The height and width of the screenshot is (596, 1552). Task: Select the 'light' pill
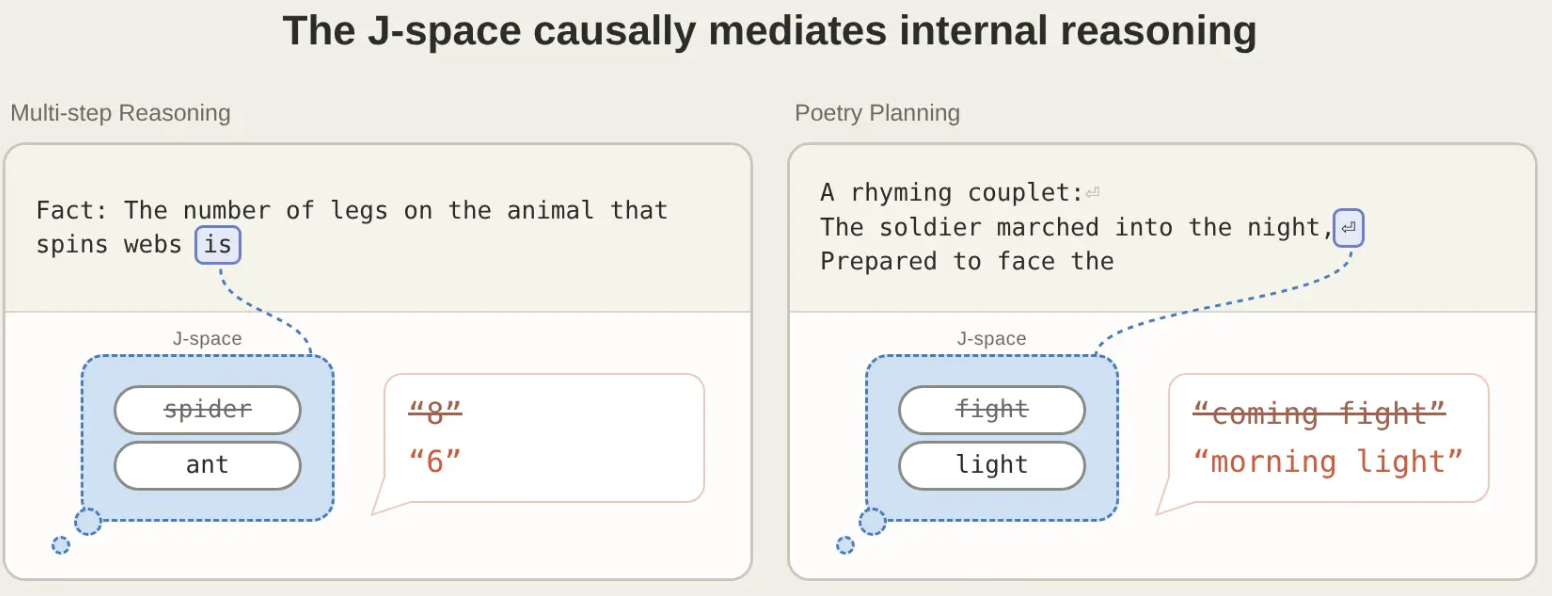point(992,465)
